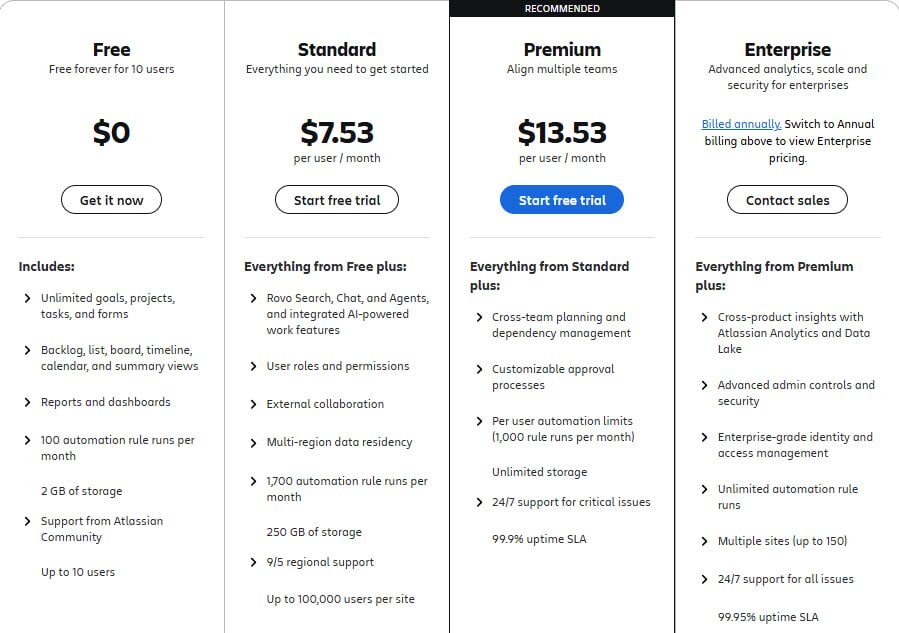Expand Multi-region data residency item
This screenshot has height=633, width=899.
pyautogui.click(x=254, y=442)
